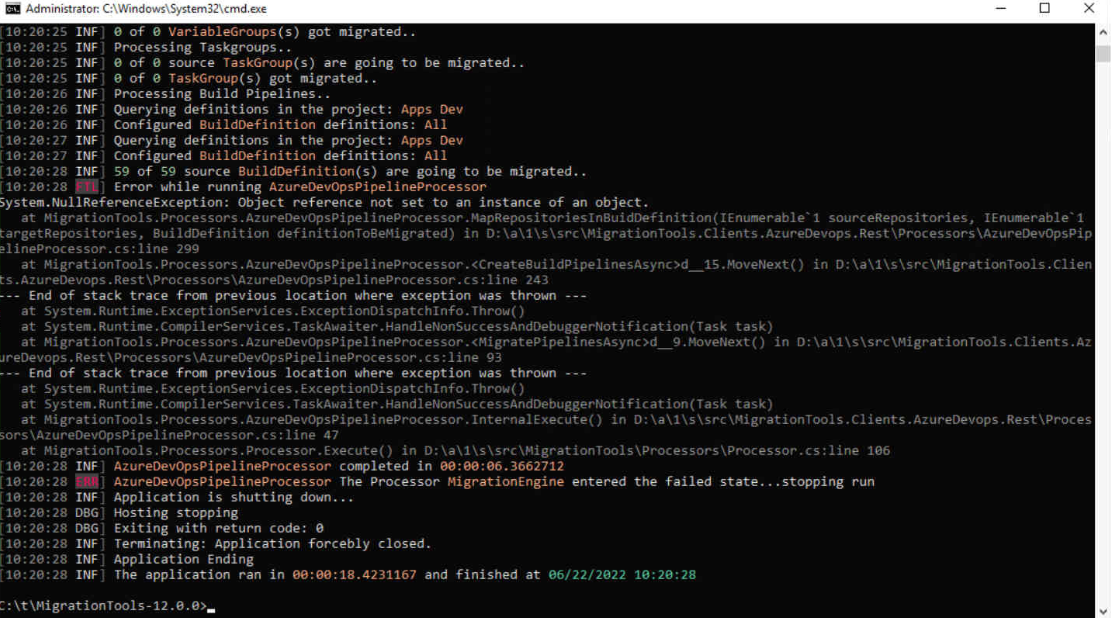Screen dimensions: 1111x618
Task: Click 'Error while running AzureDevOpsPipelineProcessor' text
Action: (300, 187)
